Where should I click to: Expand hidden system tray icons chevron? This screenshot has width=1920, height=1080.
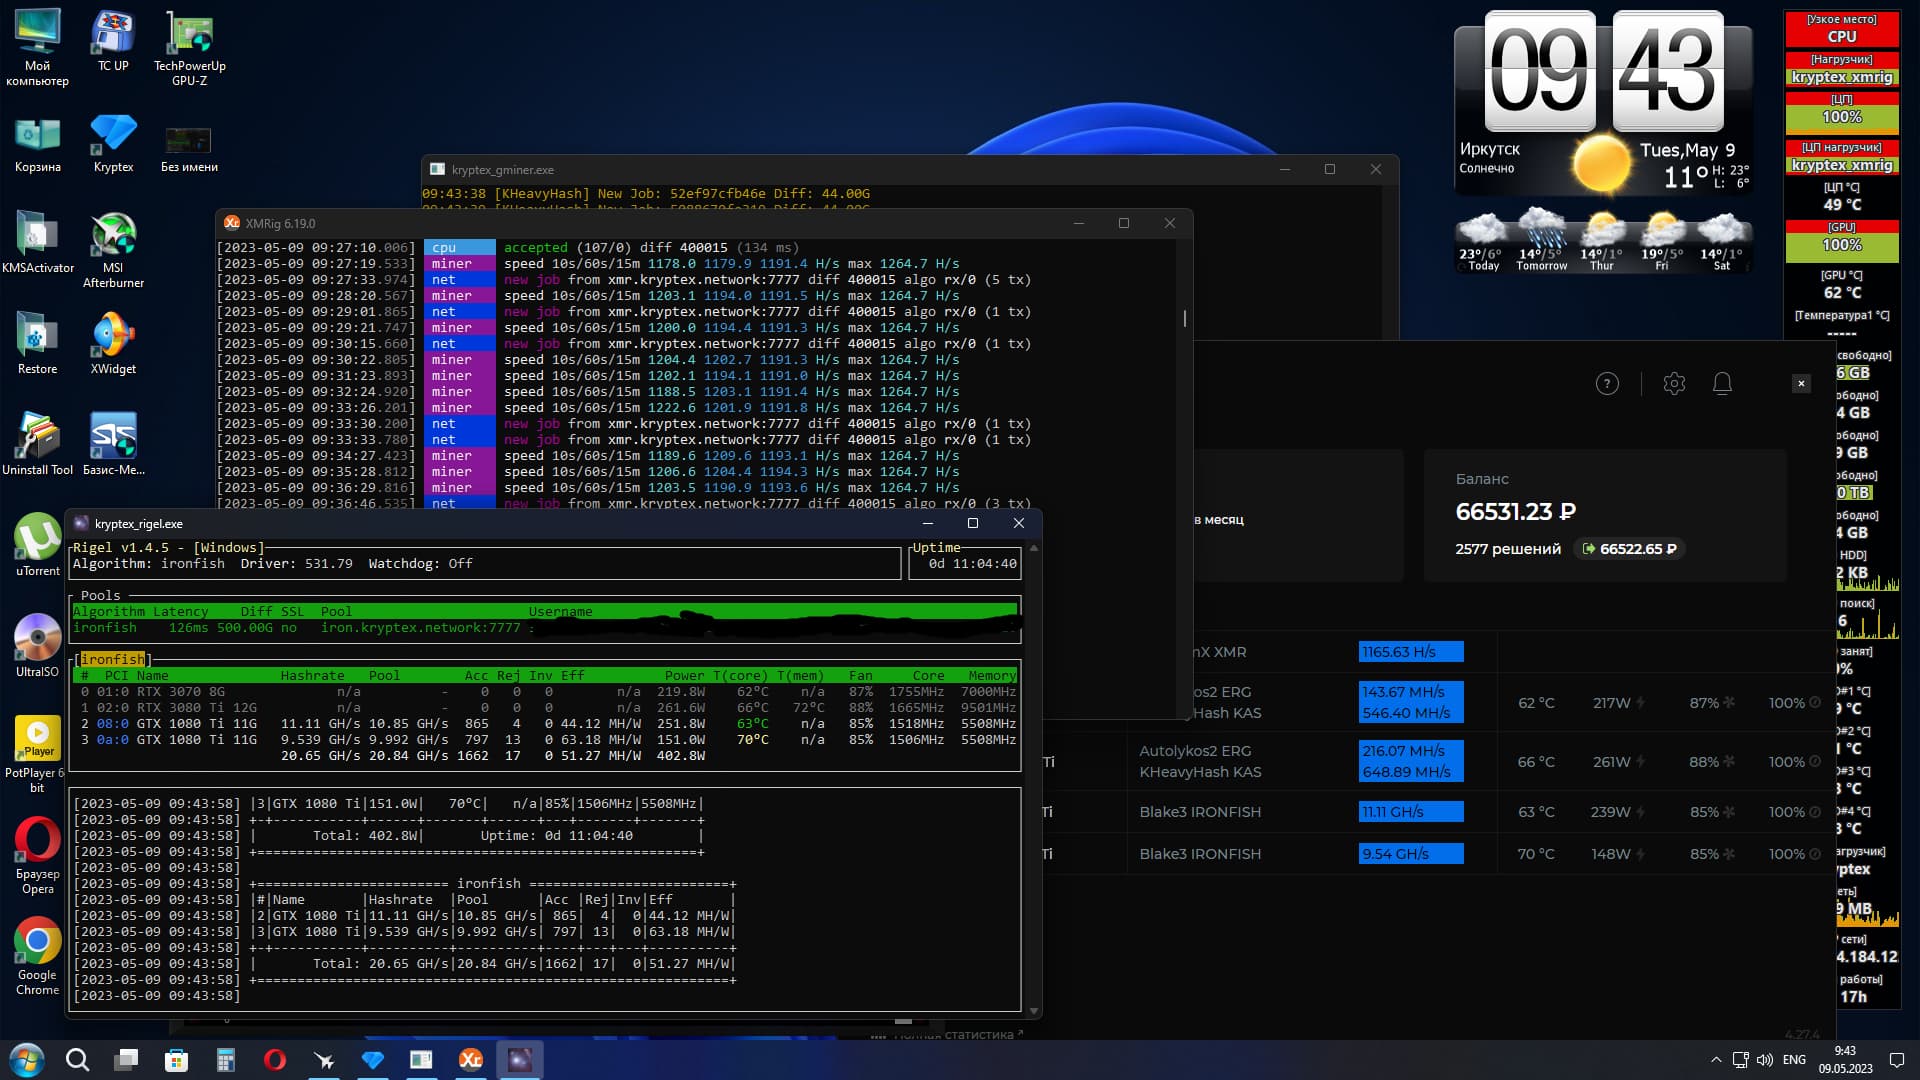tap(1716, 1060)
